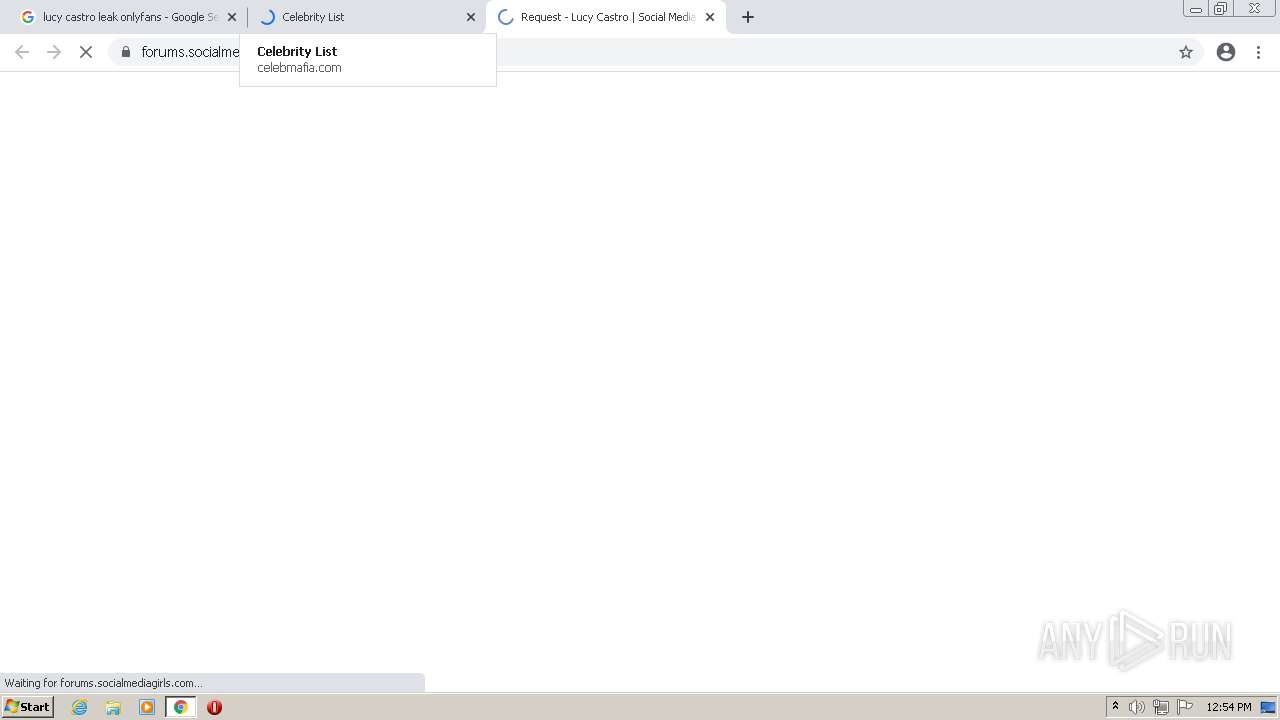Go back to the previous page
The image size is (1280, 720).
[22, 52]
